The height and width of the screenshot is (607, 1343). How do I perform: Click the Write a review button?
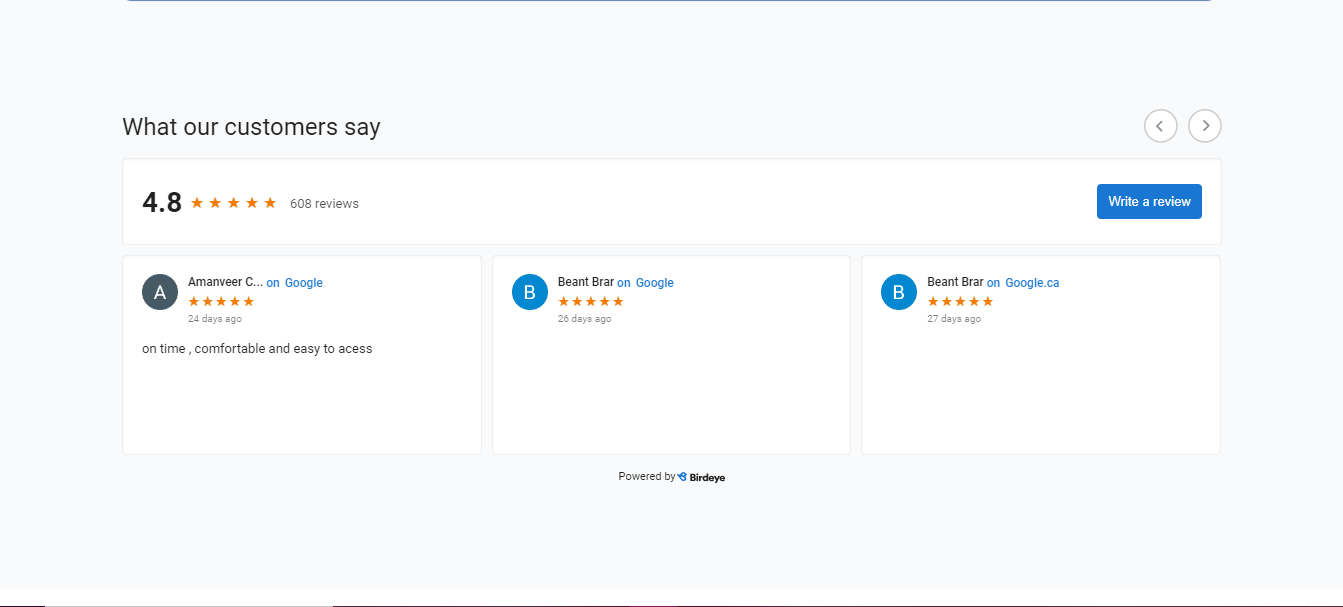coord(1149,201)
